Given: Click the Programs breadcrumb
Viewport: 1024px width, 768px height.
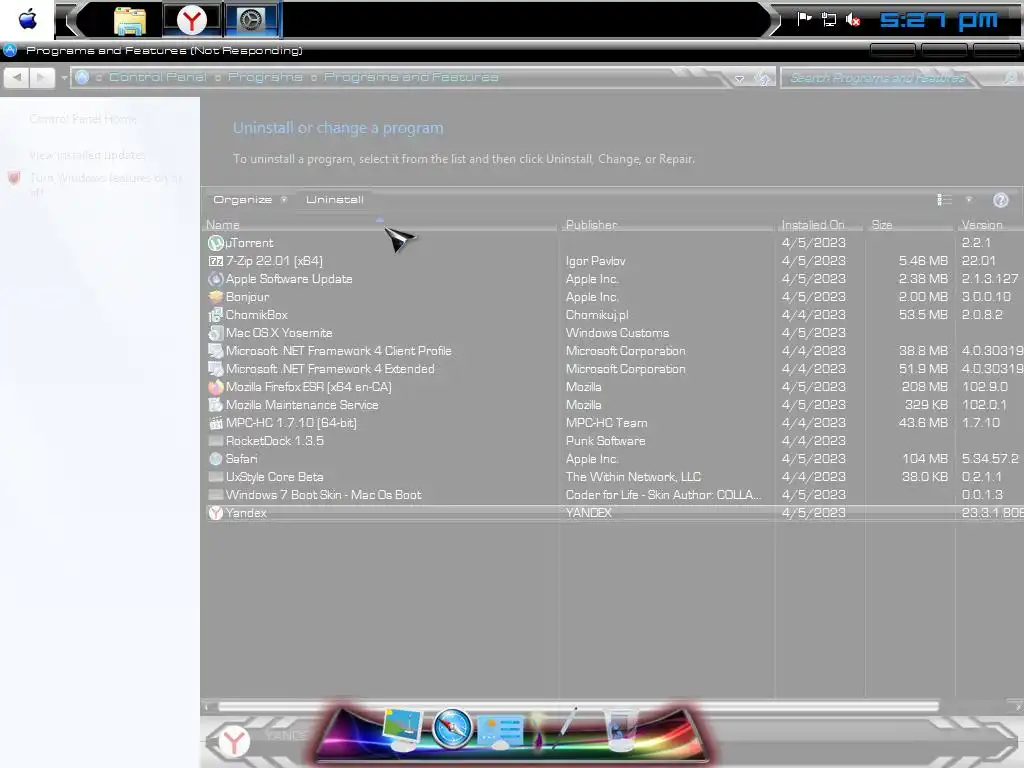Looking at the screenshot, I should coord(265,77).
